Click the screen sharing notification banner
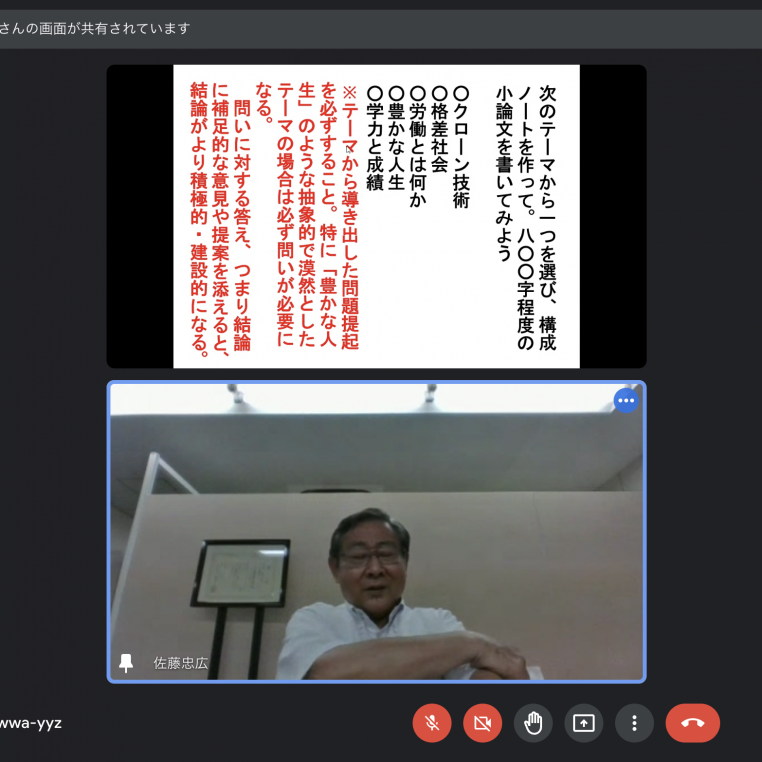The height and width of the screenshot is (762, 762). coord(381,29)
